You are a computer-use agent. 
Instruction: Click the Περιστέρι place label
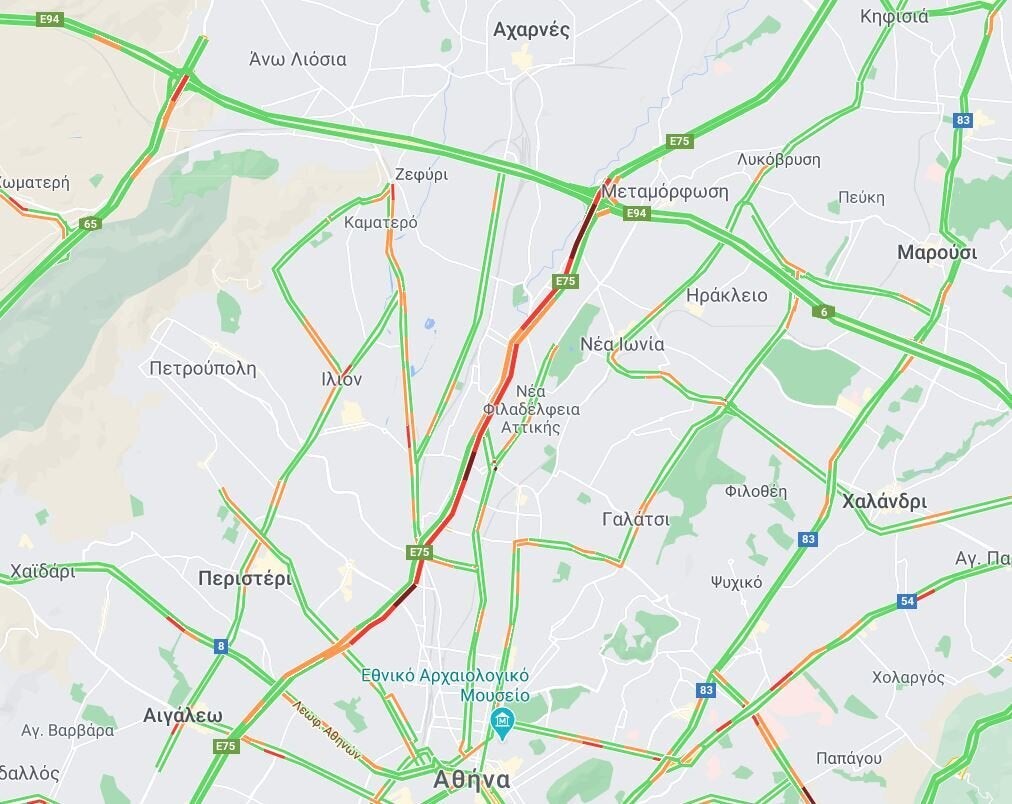point(245,578)
